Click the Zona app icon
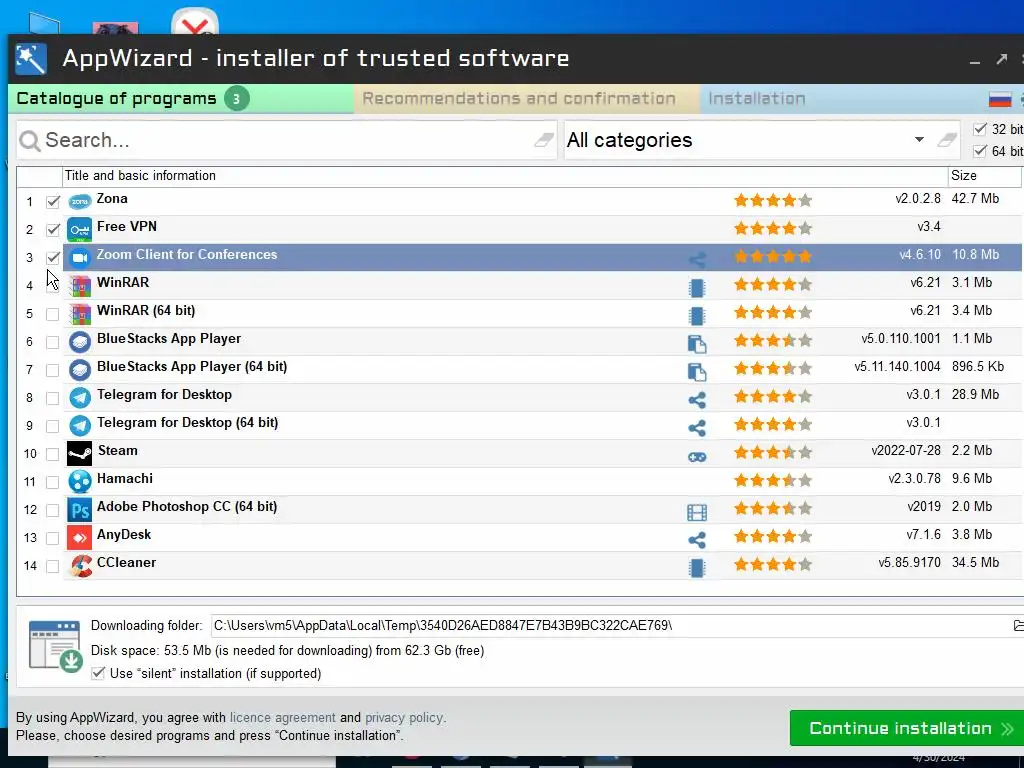This screenshot has height=768, width=1024. tap(80, 202)
